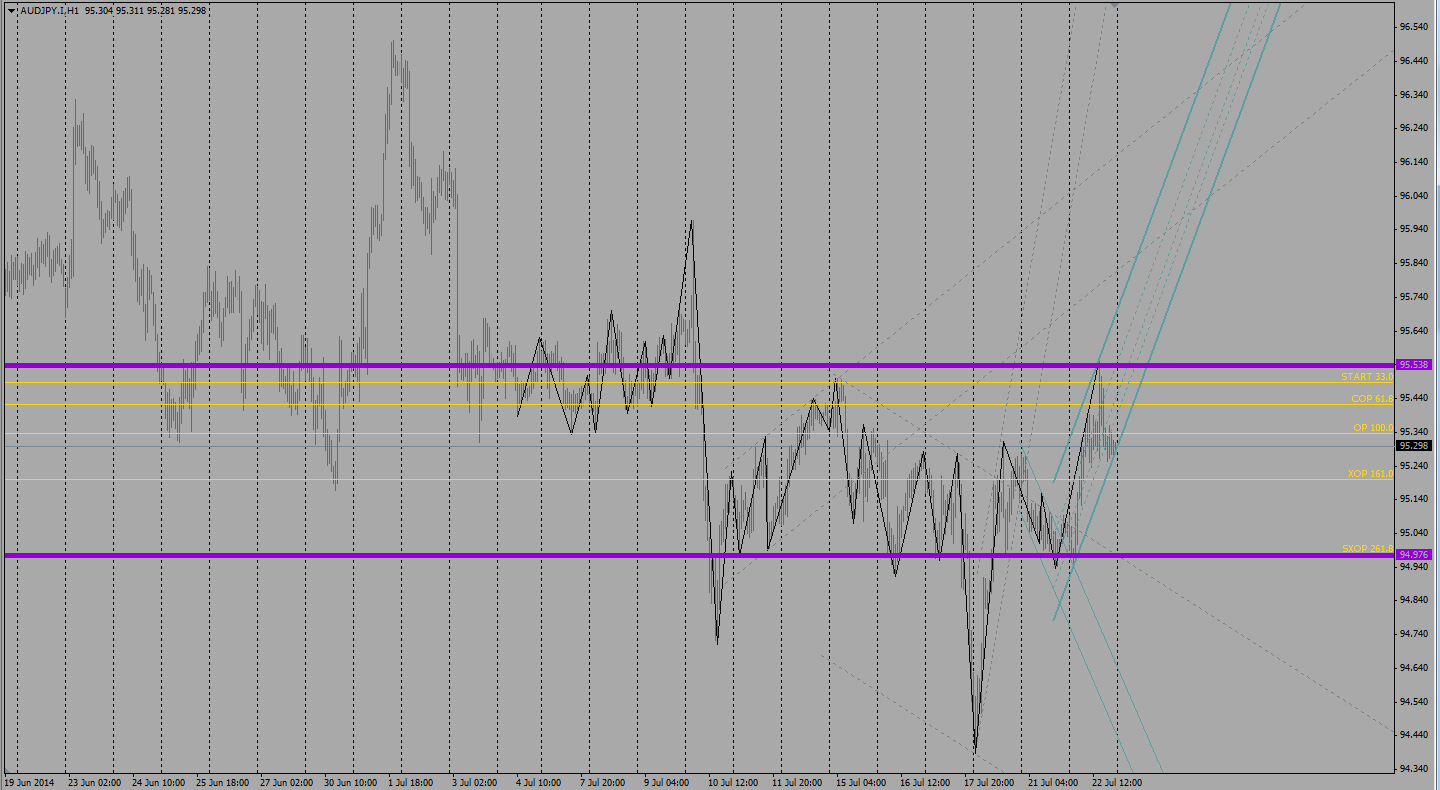Click the 17 Jul 20:00 time label

(989, 783)
